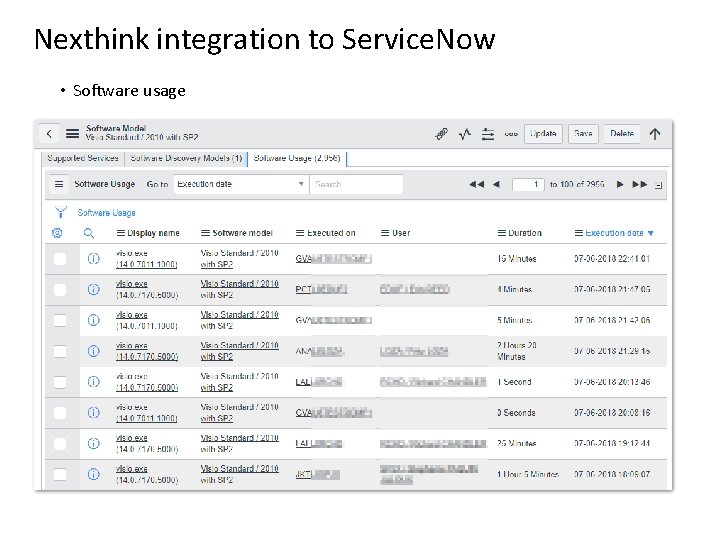Viewport: 720px width, 540px height.
Task: Open the info preview icon for the 0 Seconds row
Action: pos(94,412)
